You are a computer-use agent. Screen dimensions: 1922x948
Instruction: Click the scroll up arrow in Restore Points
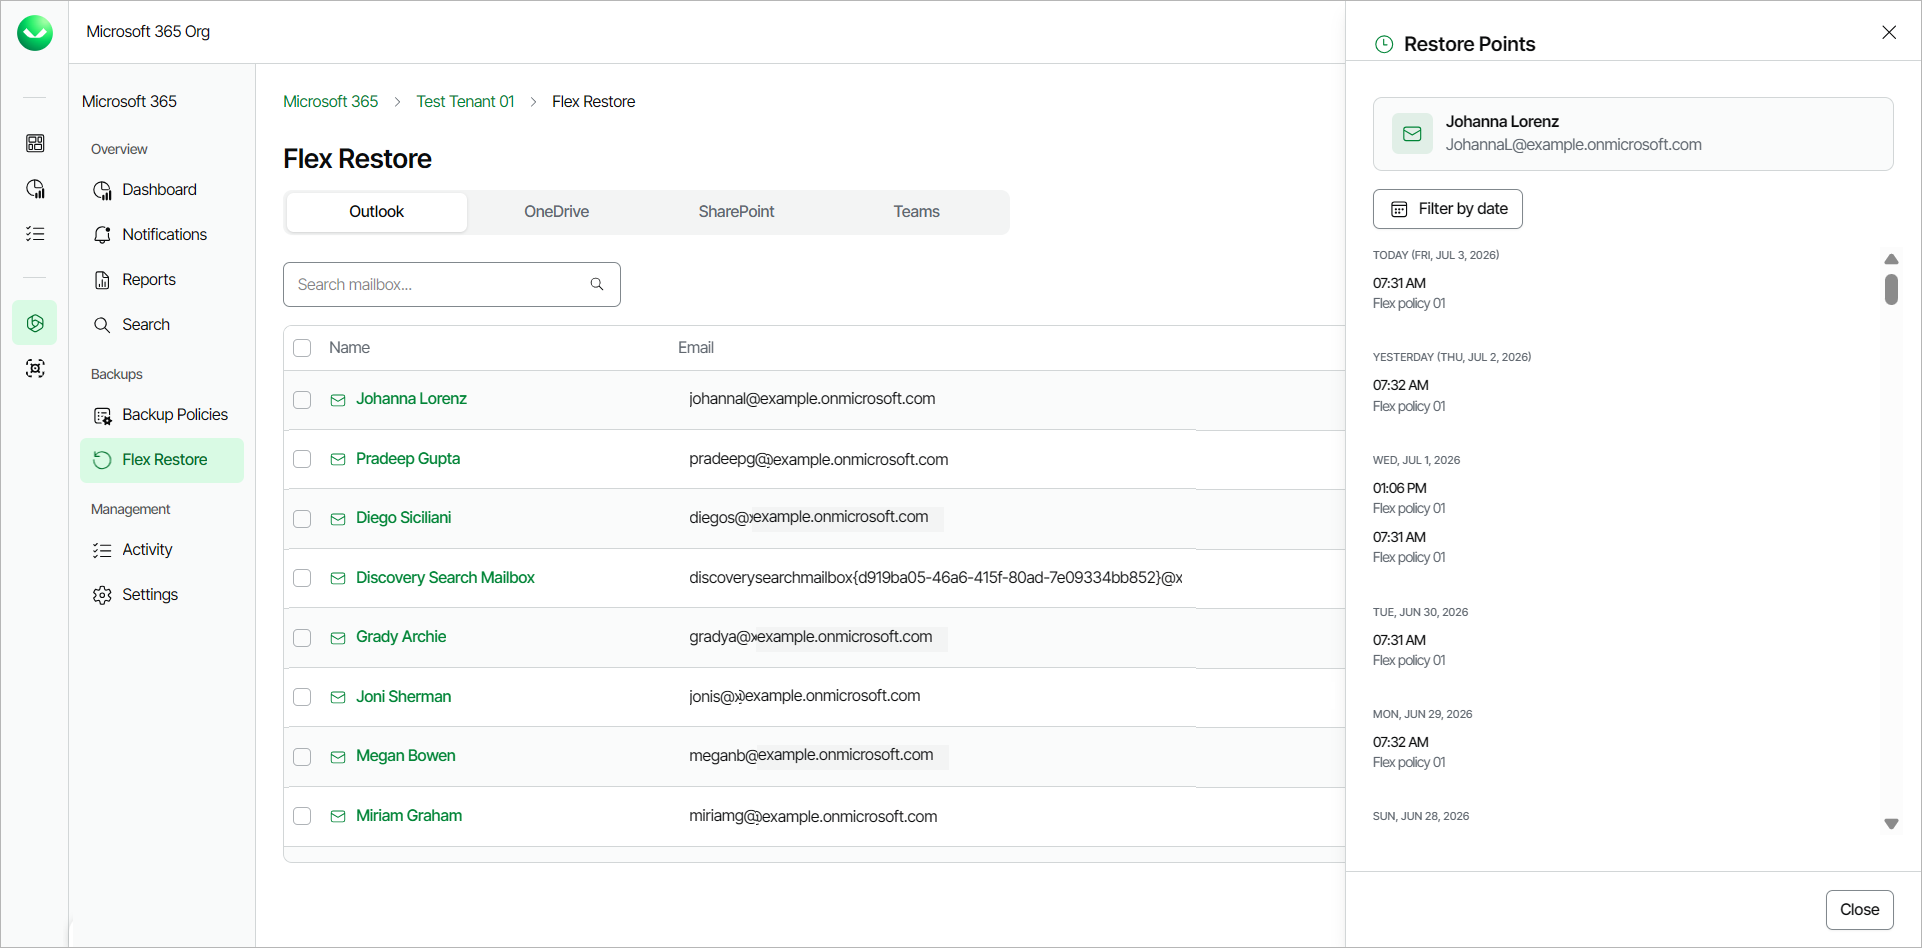pyautogui.click(x=1891, y=259)
